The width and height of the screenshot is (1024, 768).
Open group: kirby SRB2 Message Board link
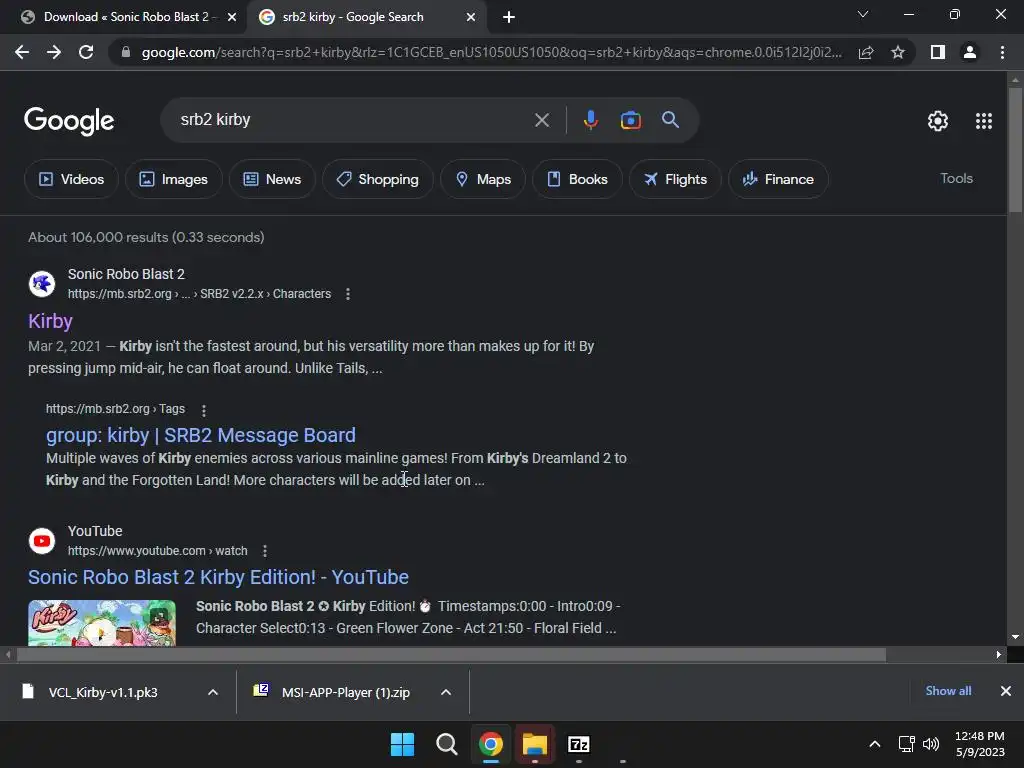(x=200, y=436)
